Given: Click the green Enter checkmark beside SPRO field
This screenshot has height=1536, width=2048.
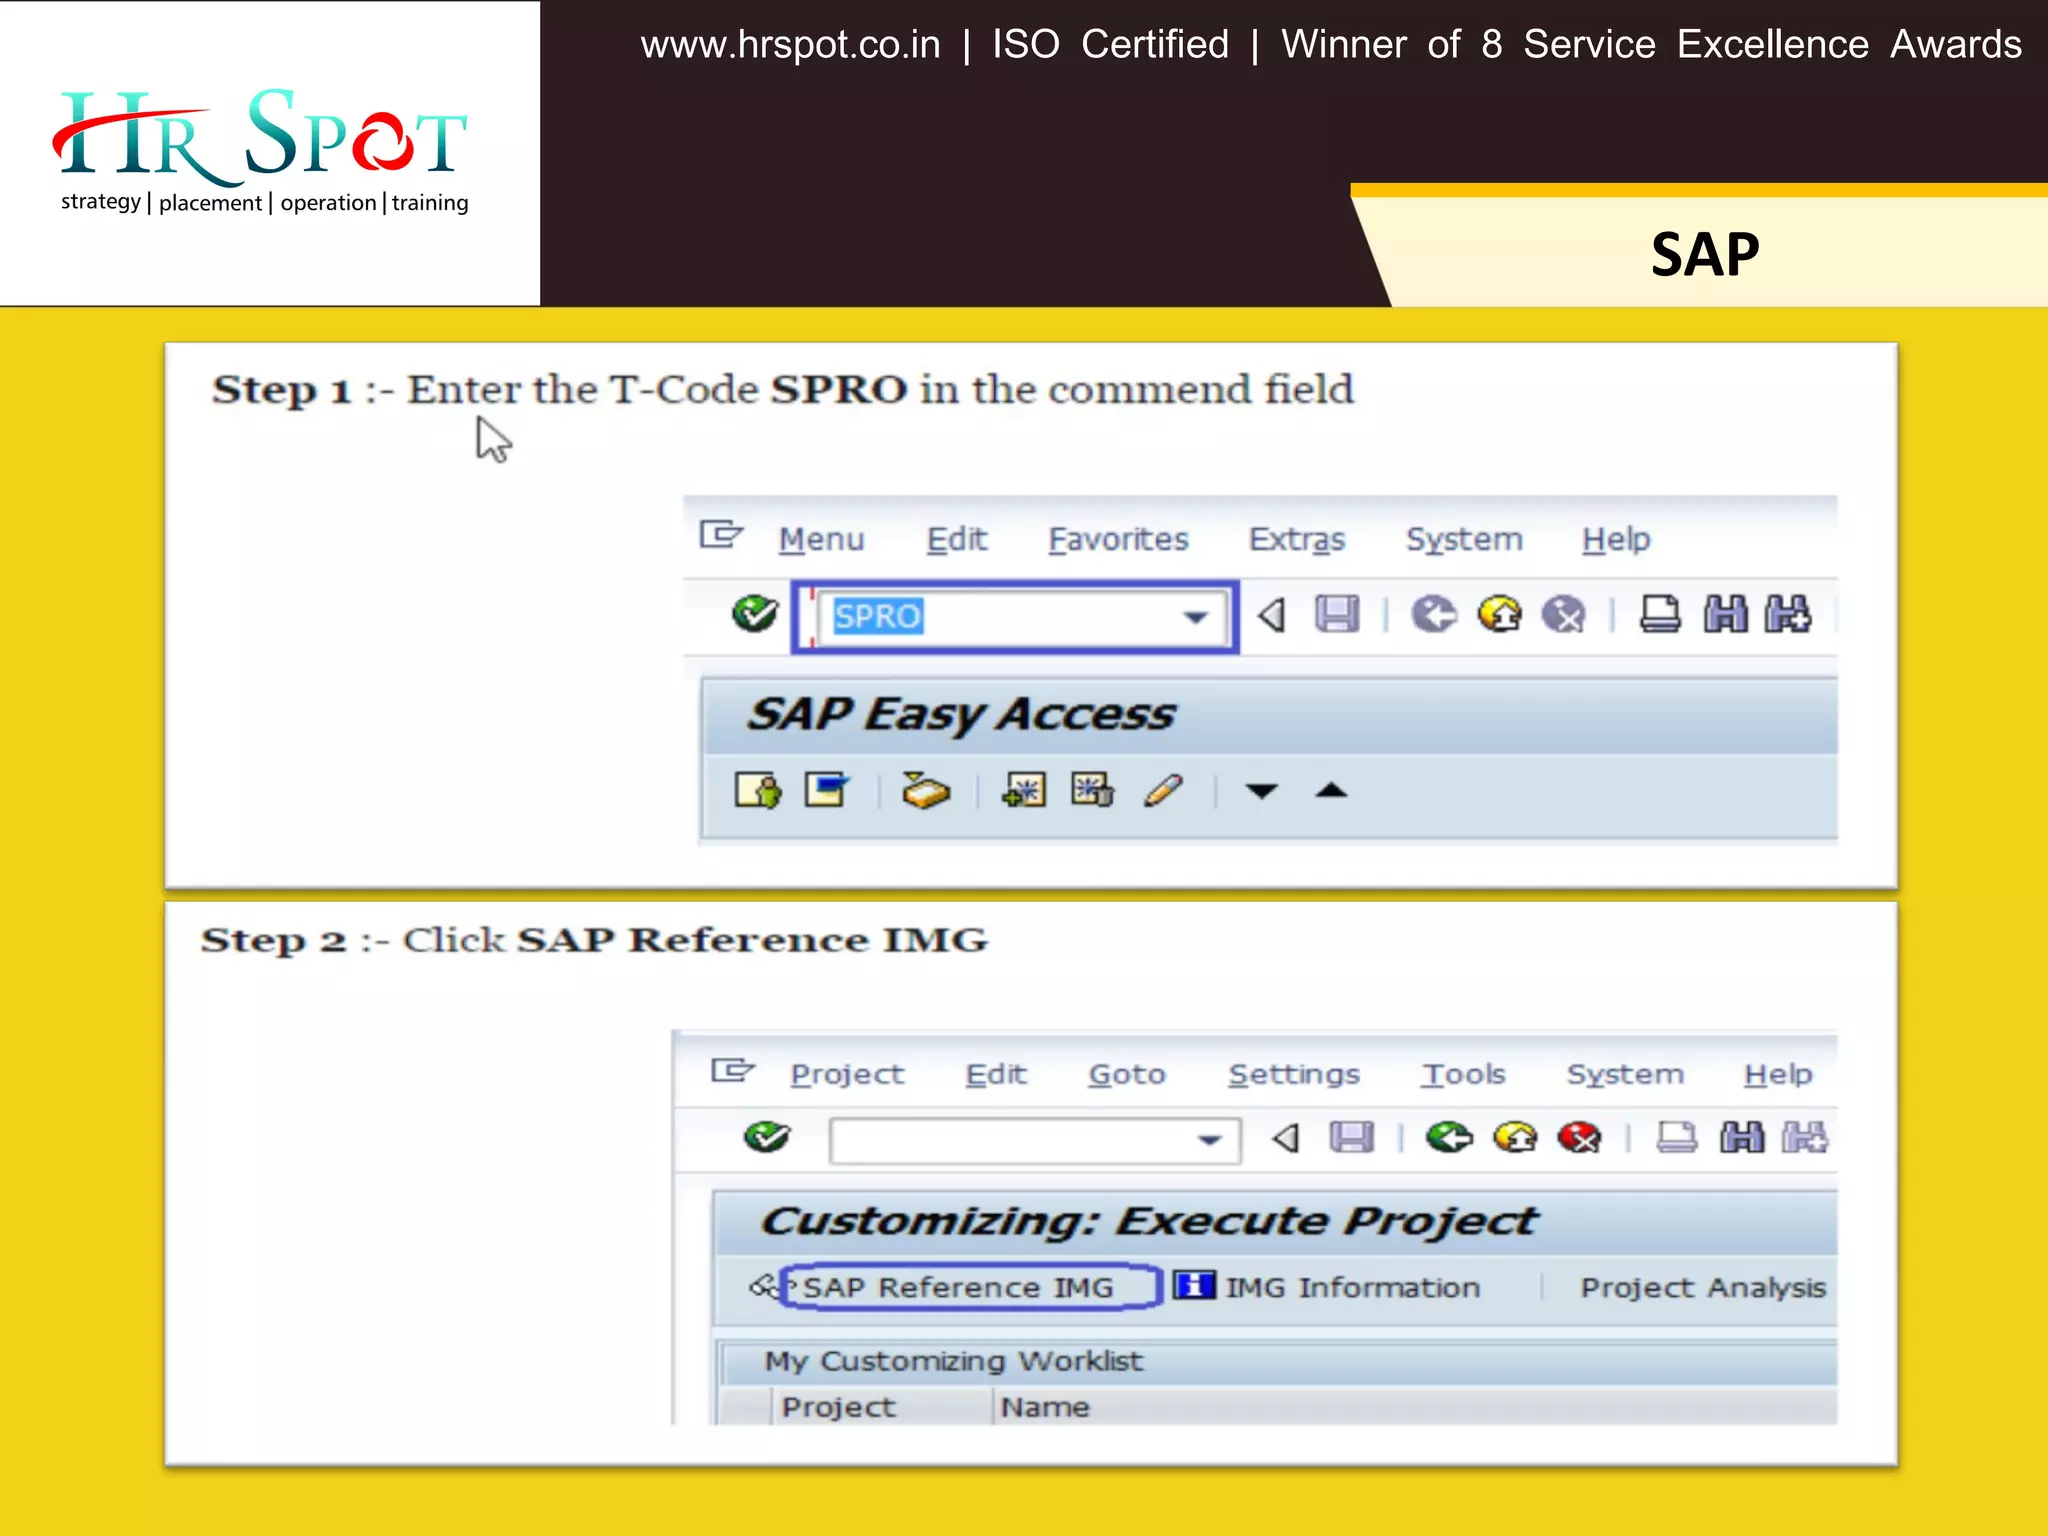Looking at the screenshot, I should pos(754,613).
